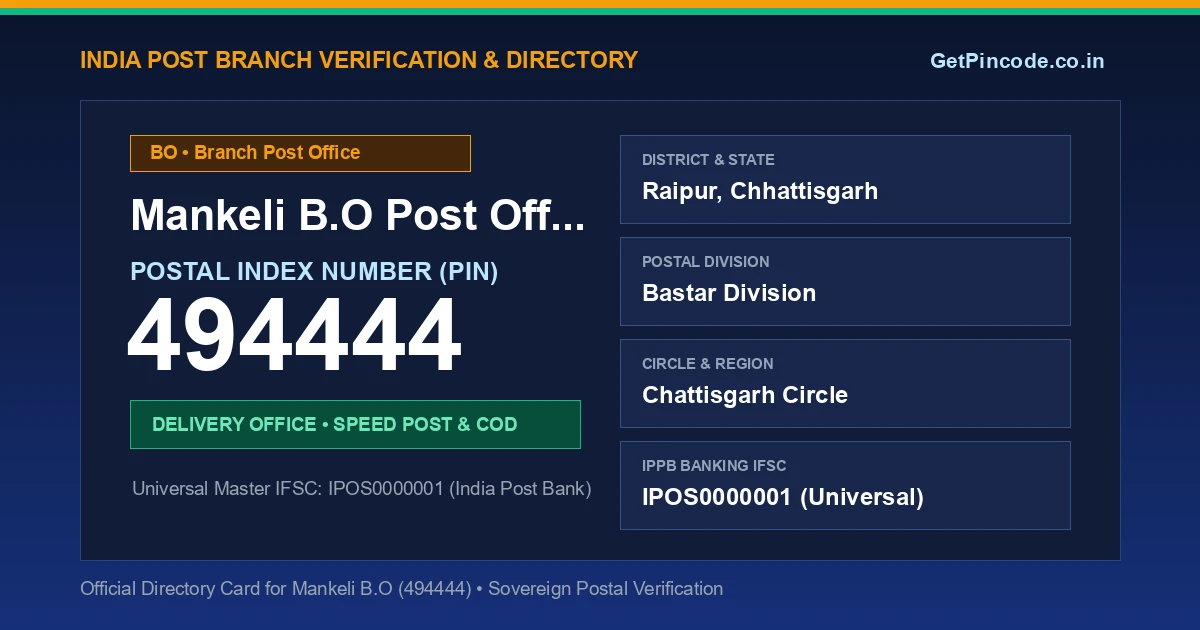Click the GetPincode.co.in site link

pyautogui.click(x=1017, y=61)
